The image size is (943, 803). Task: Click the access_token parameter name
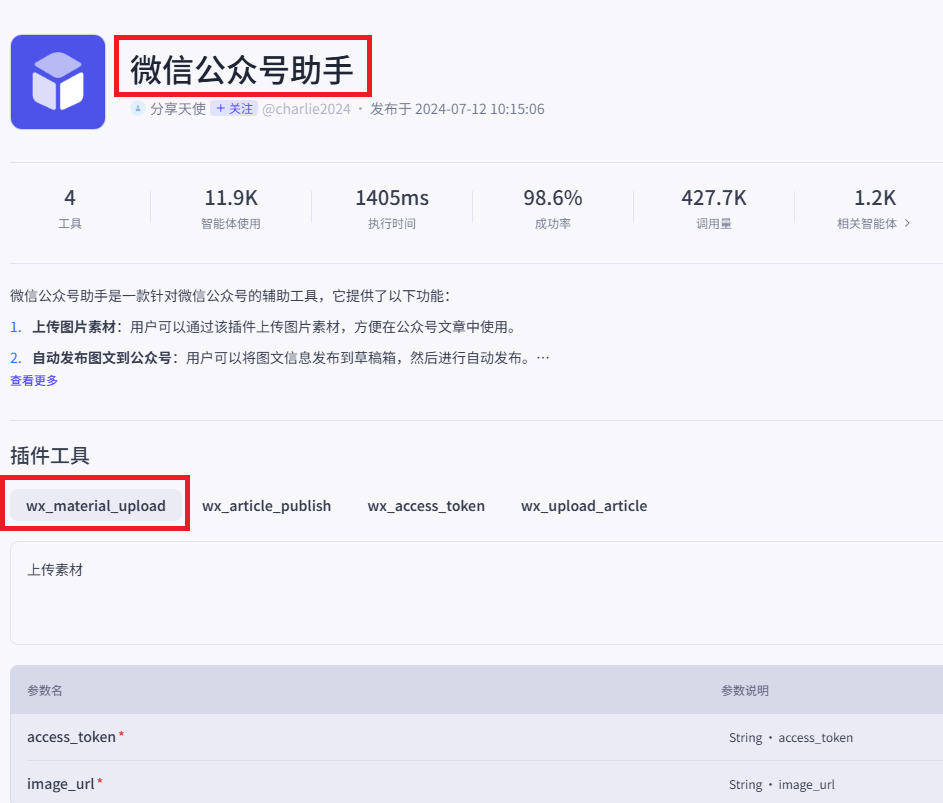[x=72, y=737]
